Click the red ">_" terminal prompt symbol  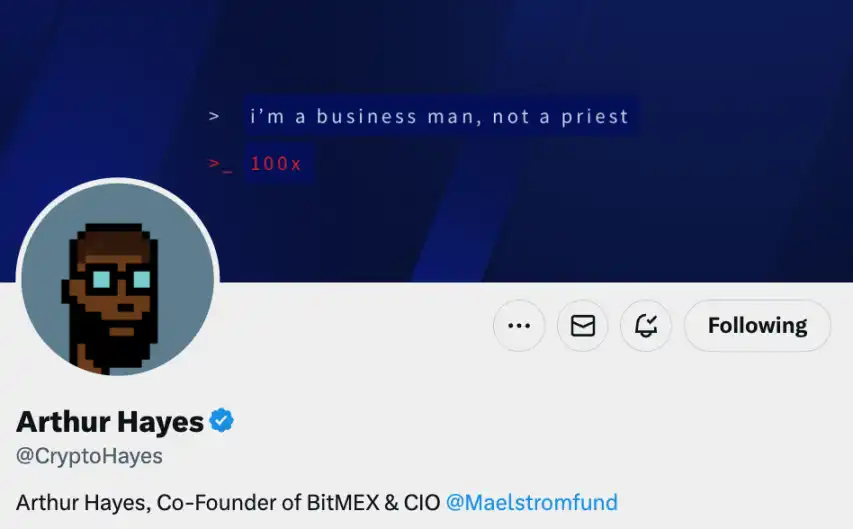click(x=220, y=164)
